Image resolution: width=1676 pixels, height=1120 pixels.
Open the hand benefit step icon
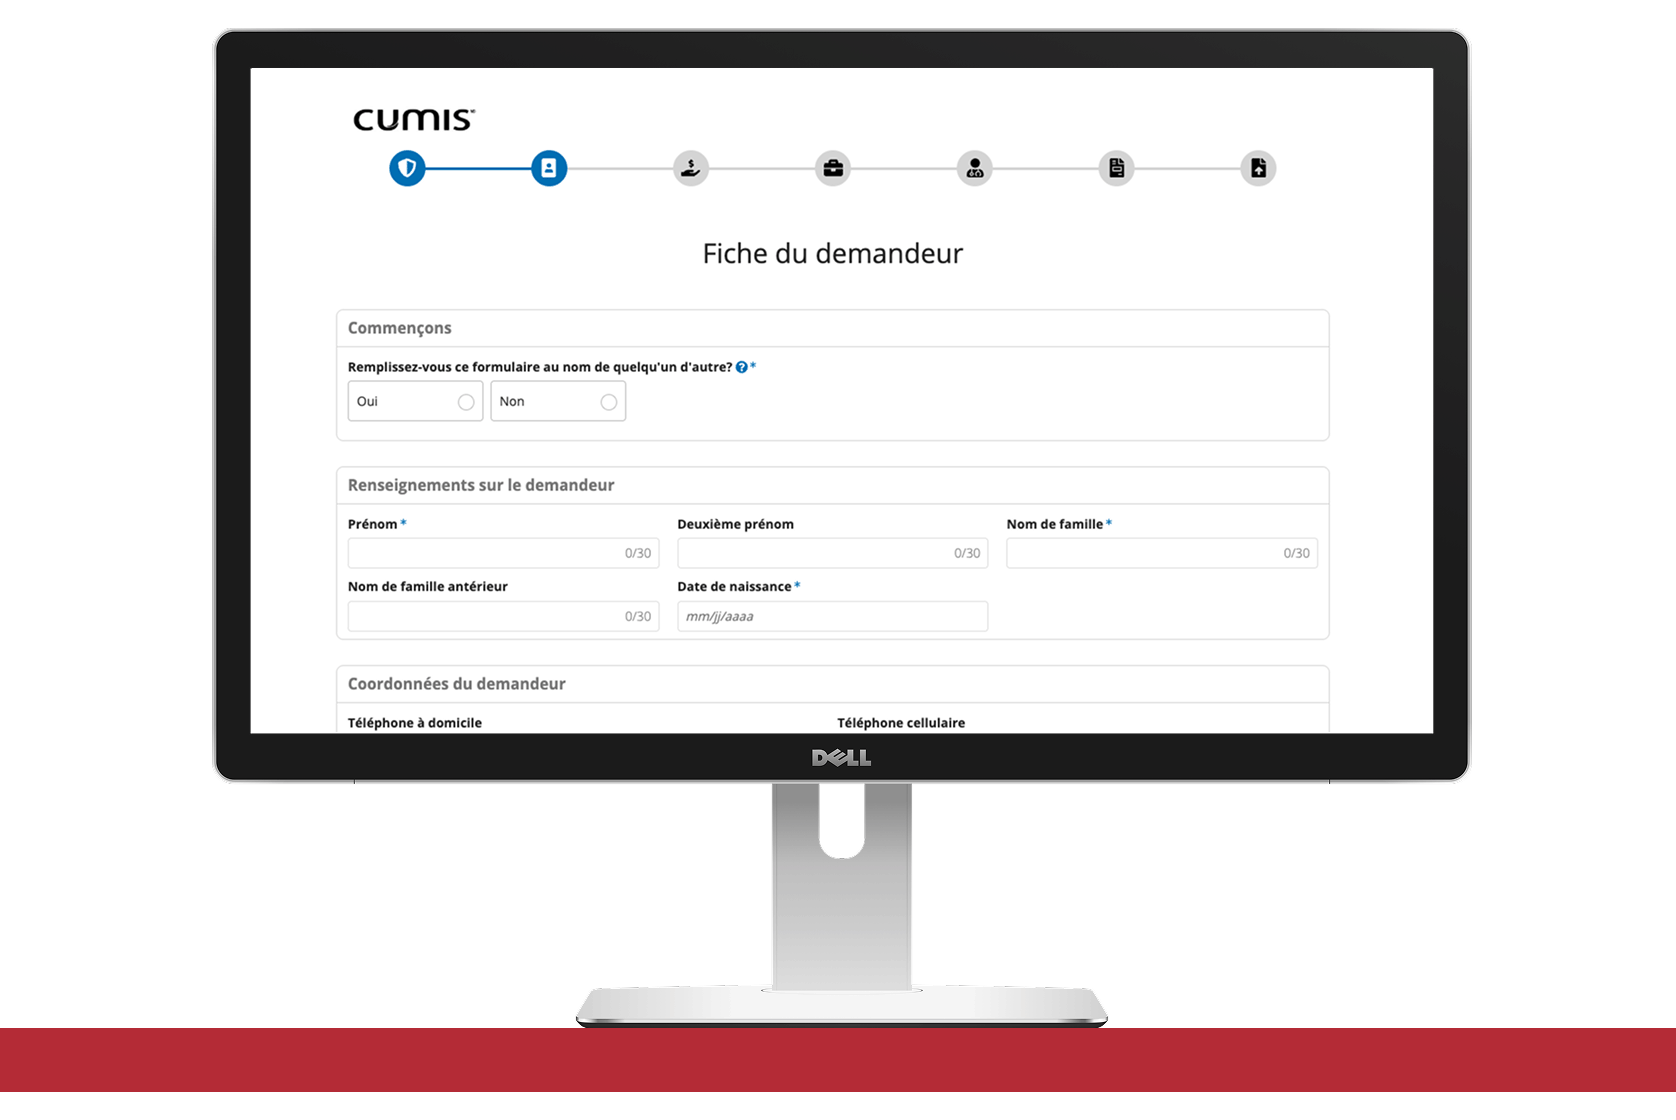(x=691, y=168)
